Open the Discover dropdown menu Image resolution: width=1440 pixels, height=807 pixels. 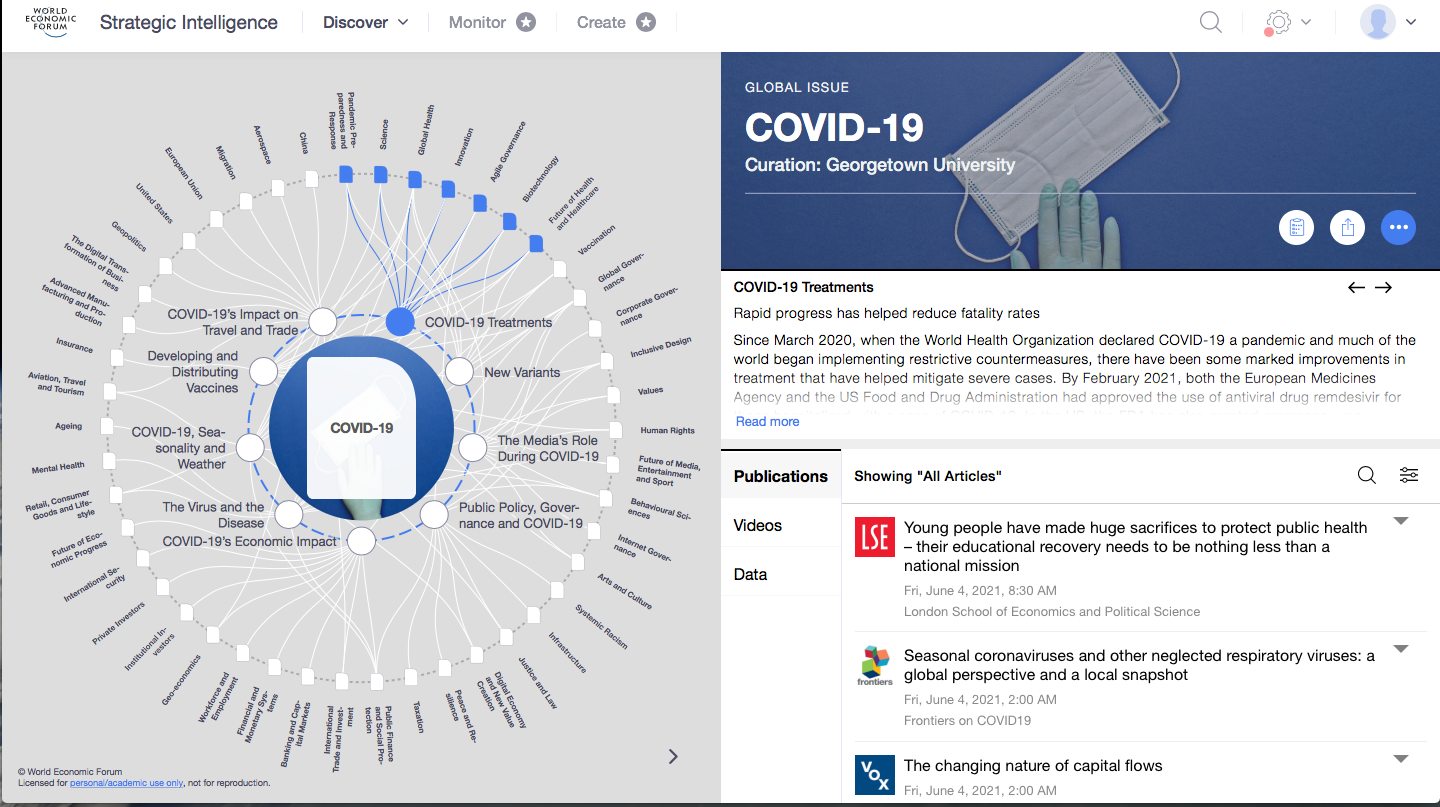point(366,22)
